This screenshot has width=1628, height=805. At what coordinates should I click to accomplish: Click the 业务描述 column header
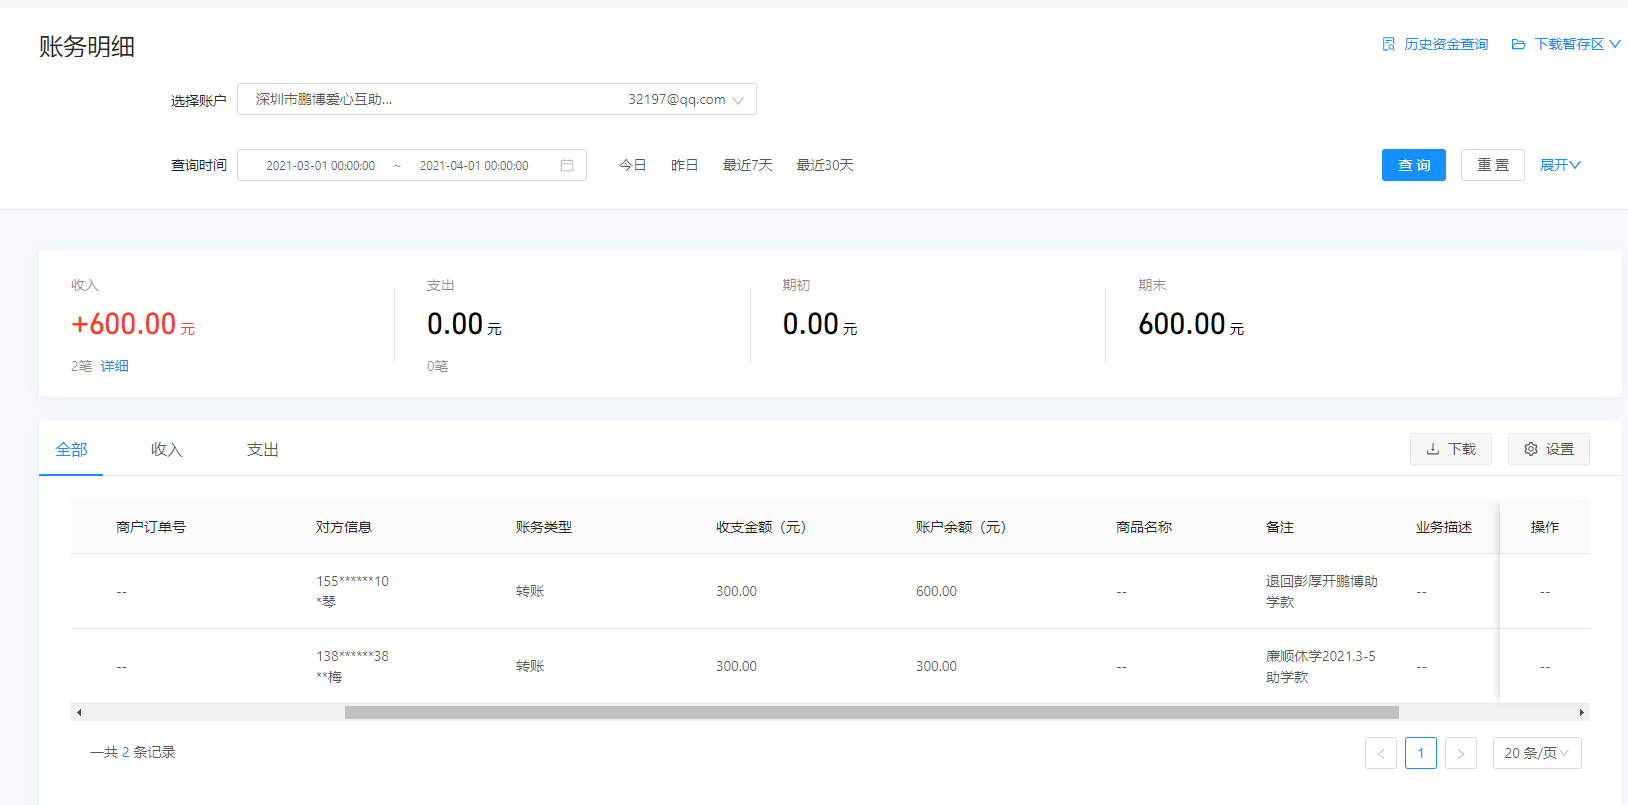pos(1444,527)
